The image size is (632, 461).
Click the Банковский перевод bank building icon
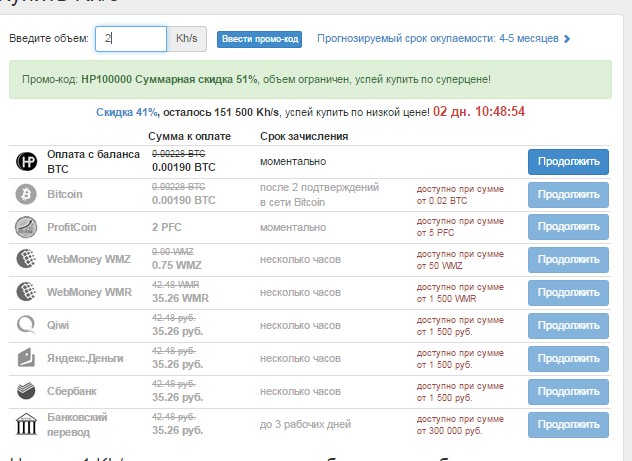click(26, 424)
